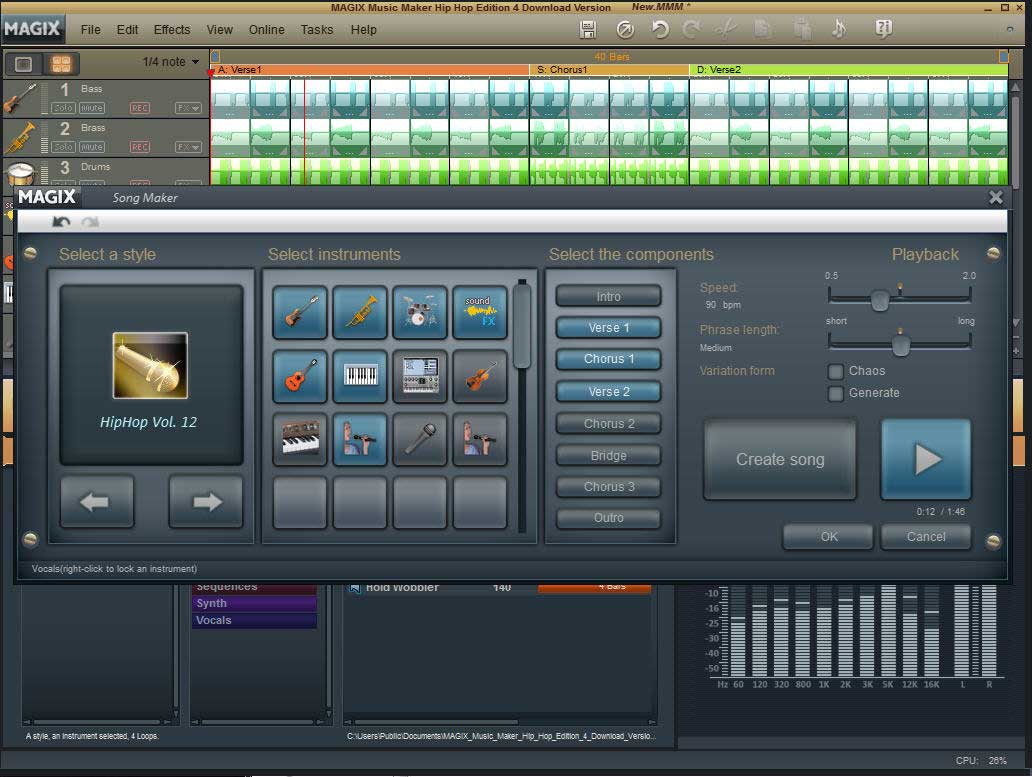The image size is (1032, 777).
Task: Click the music note icon in toolbar
Action: tap(838, 29)
